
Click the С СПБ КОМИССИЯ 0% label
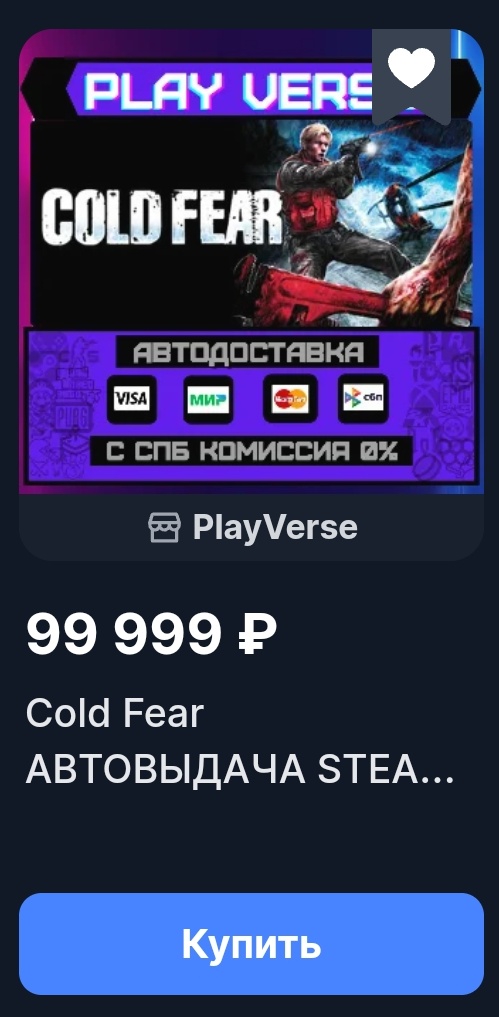click(250, 451)
